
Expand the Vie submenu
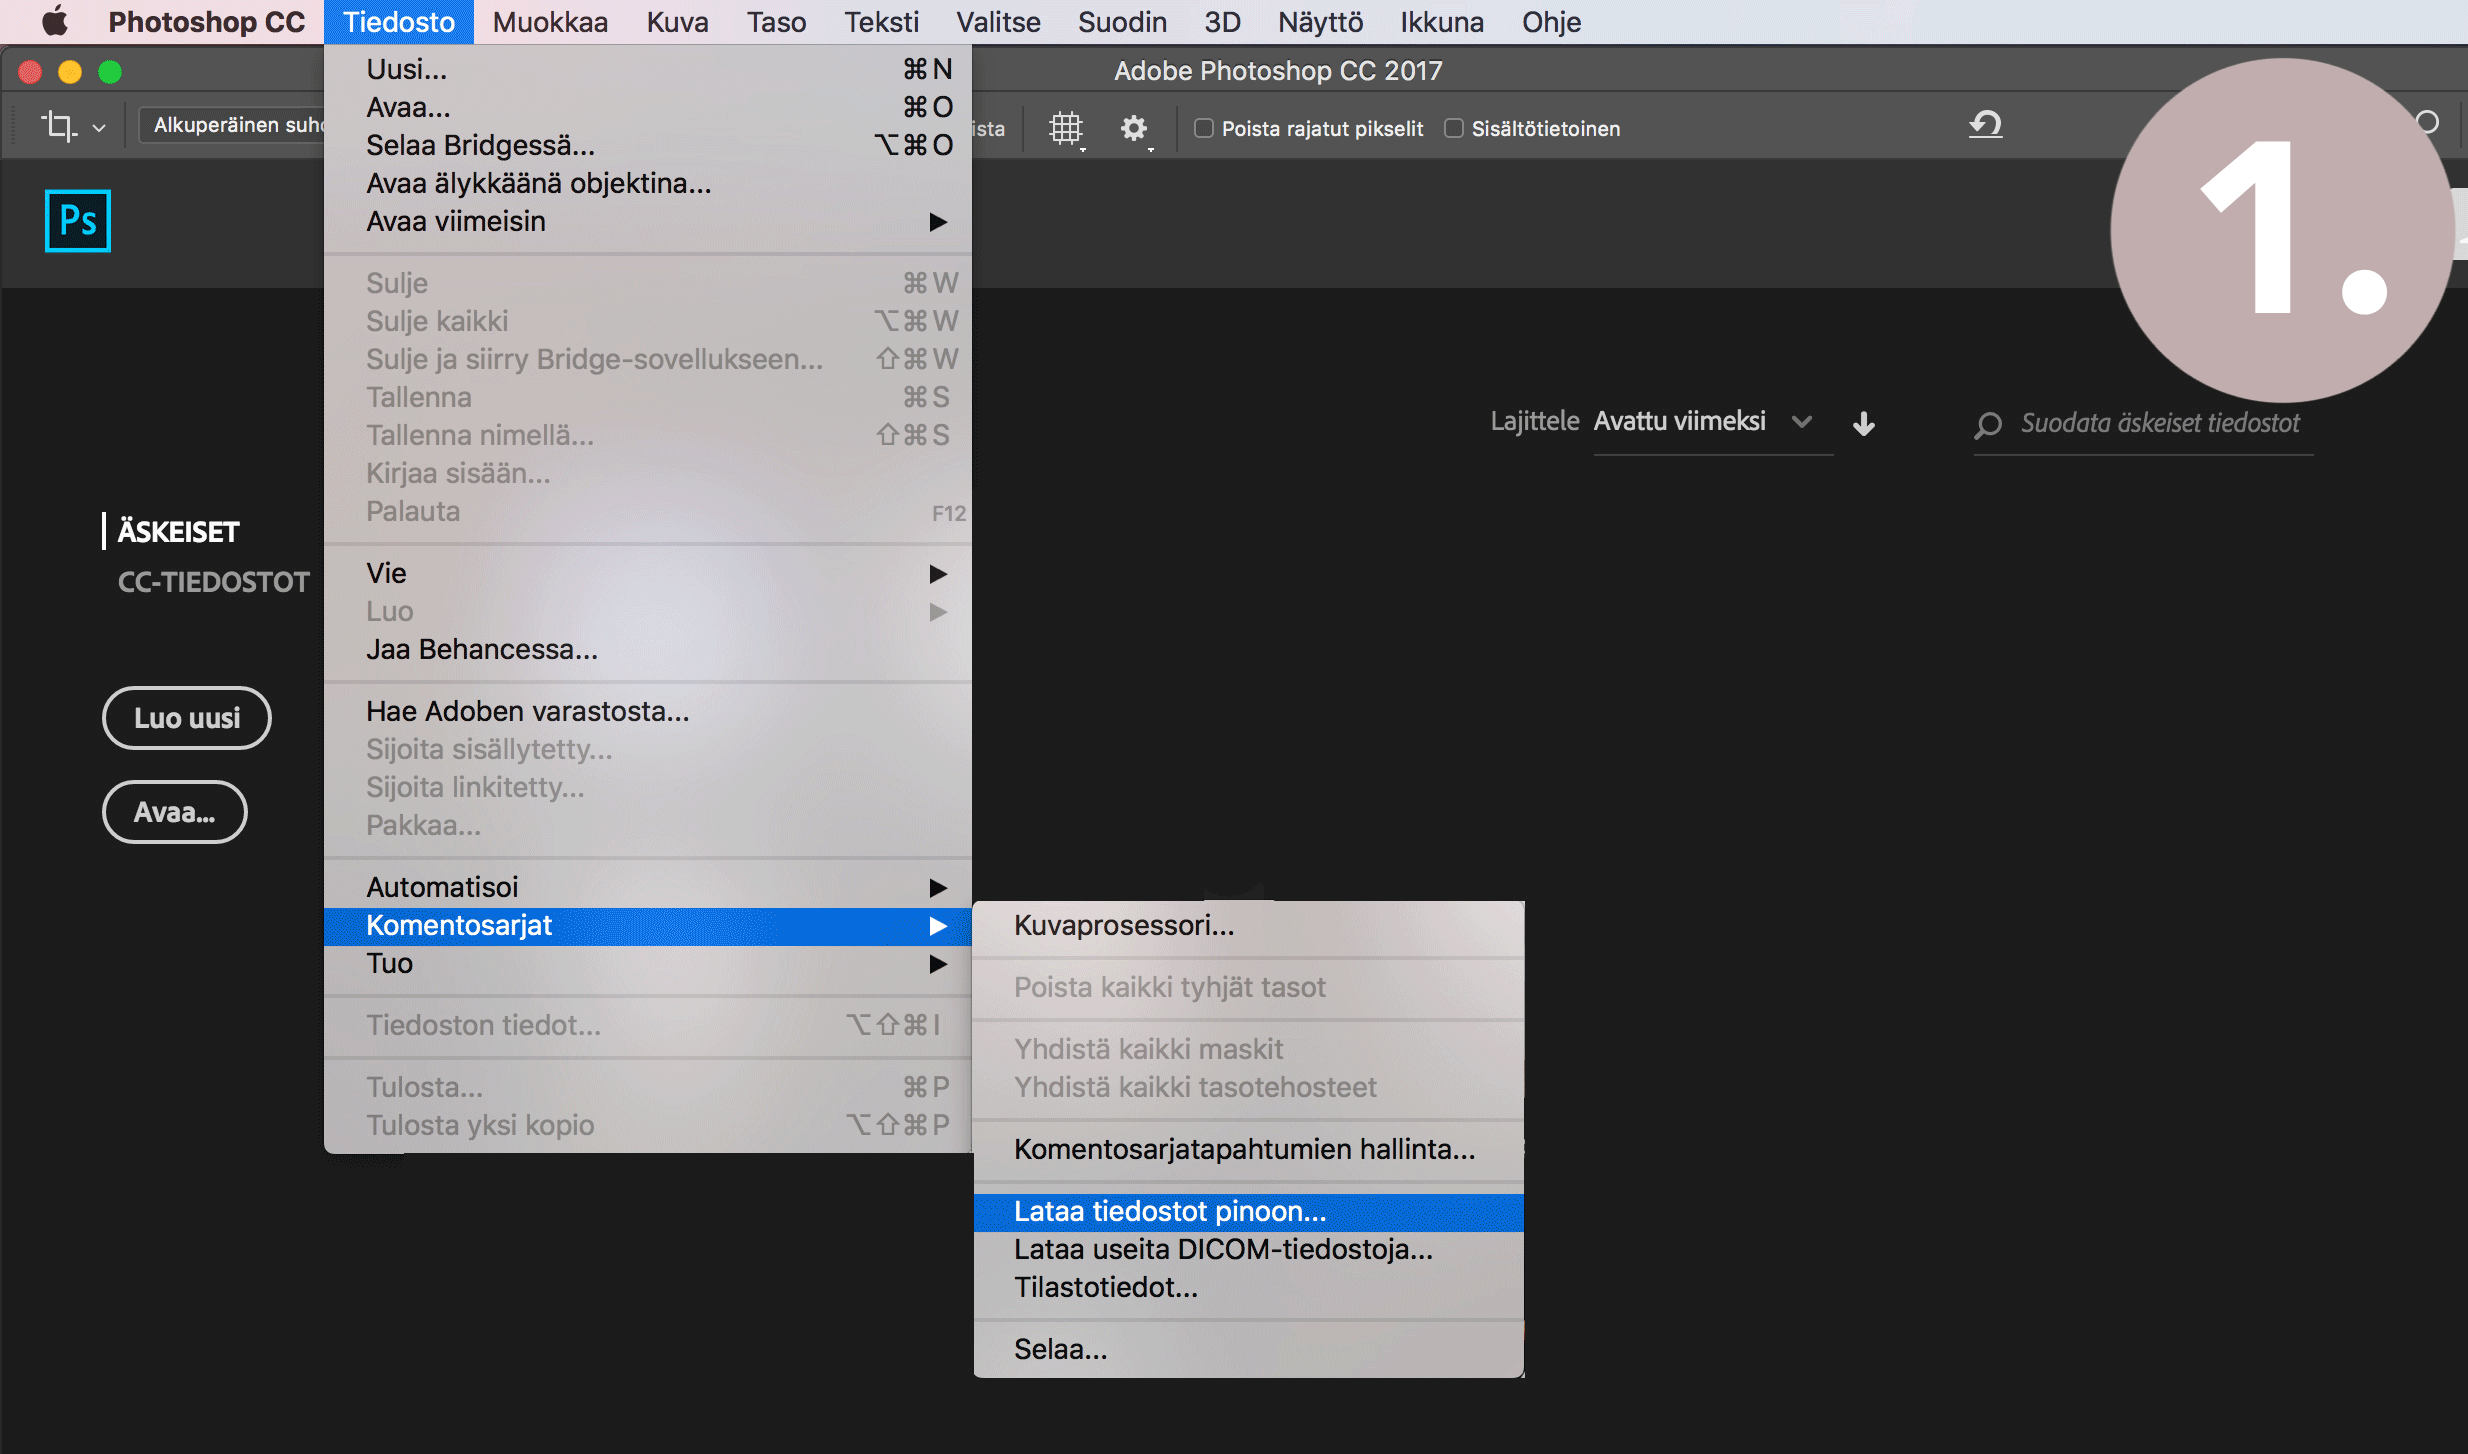point(648,573)
